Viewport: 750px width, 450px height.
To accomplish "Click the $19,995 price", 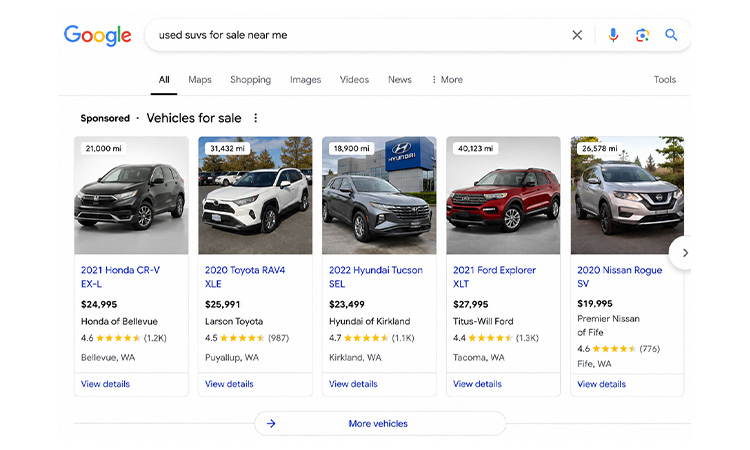I will tap(595, 303).
